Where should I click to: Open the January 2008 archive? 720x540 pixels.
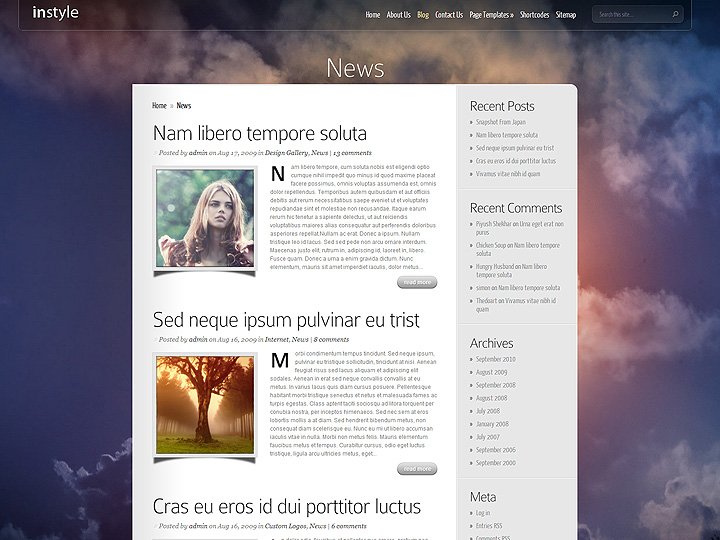point(492,424)
